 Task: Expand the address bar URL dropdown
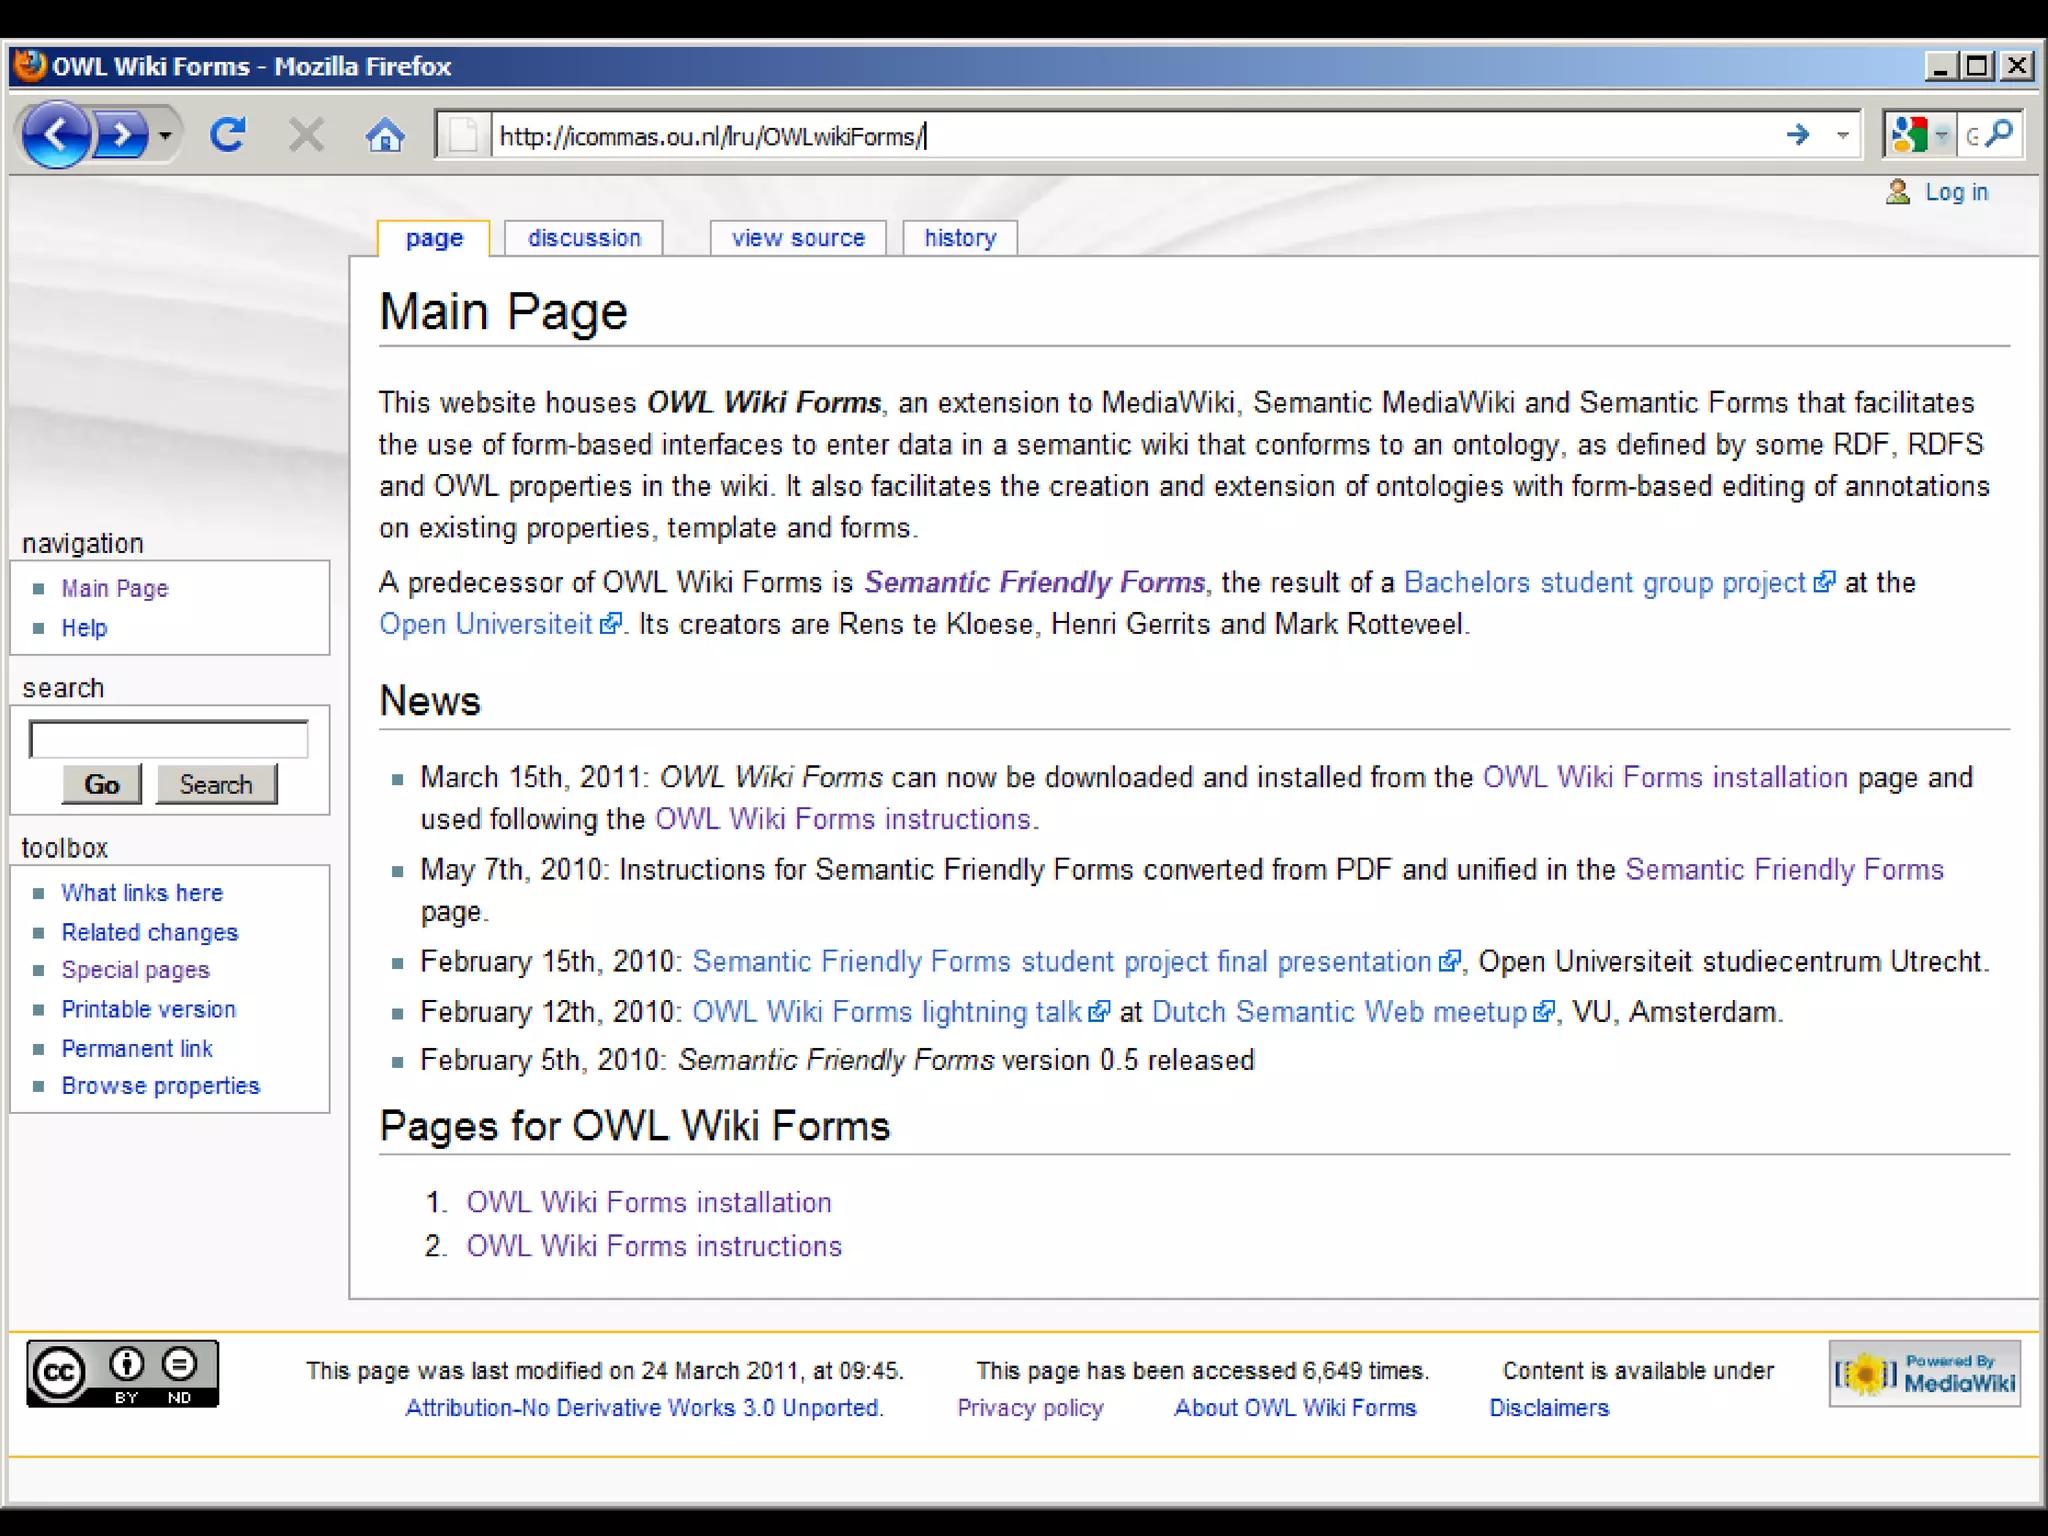pyautogui.click(x=1842, y=134)
